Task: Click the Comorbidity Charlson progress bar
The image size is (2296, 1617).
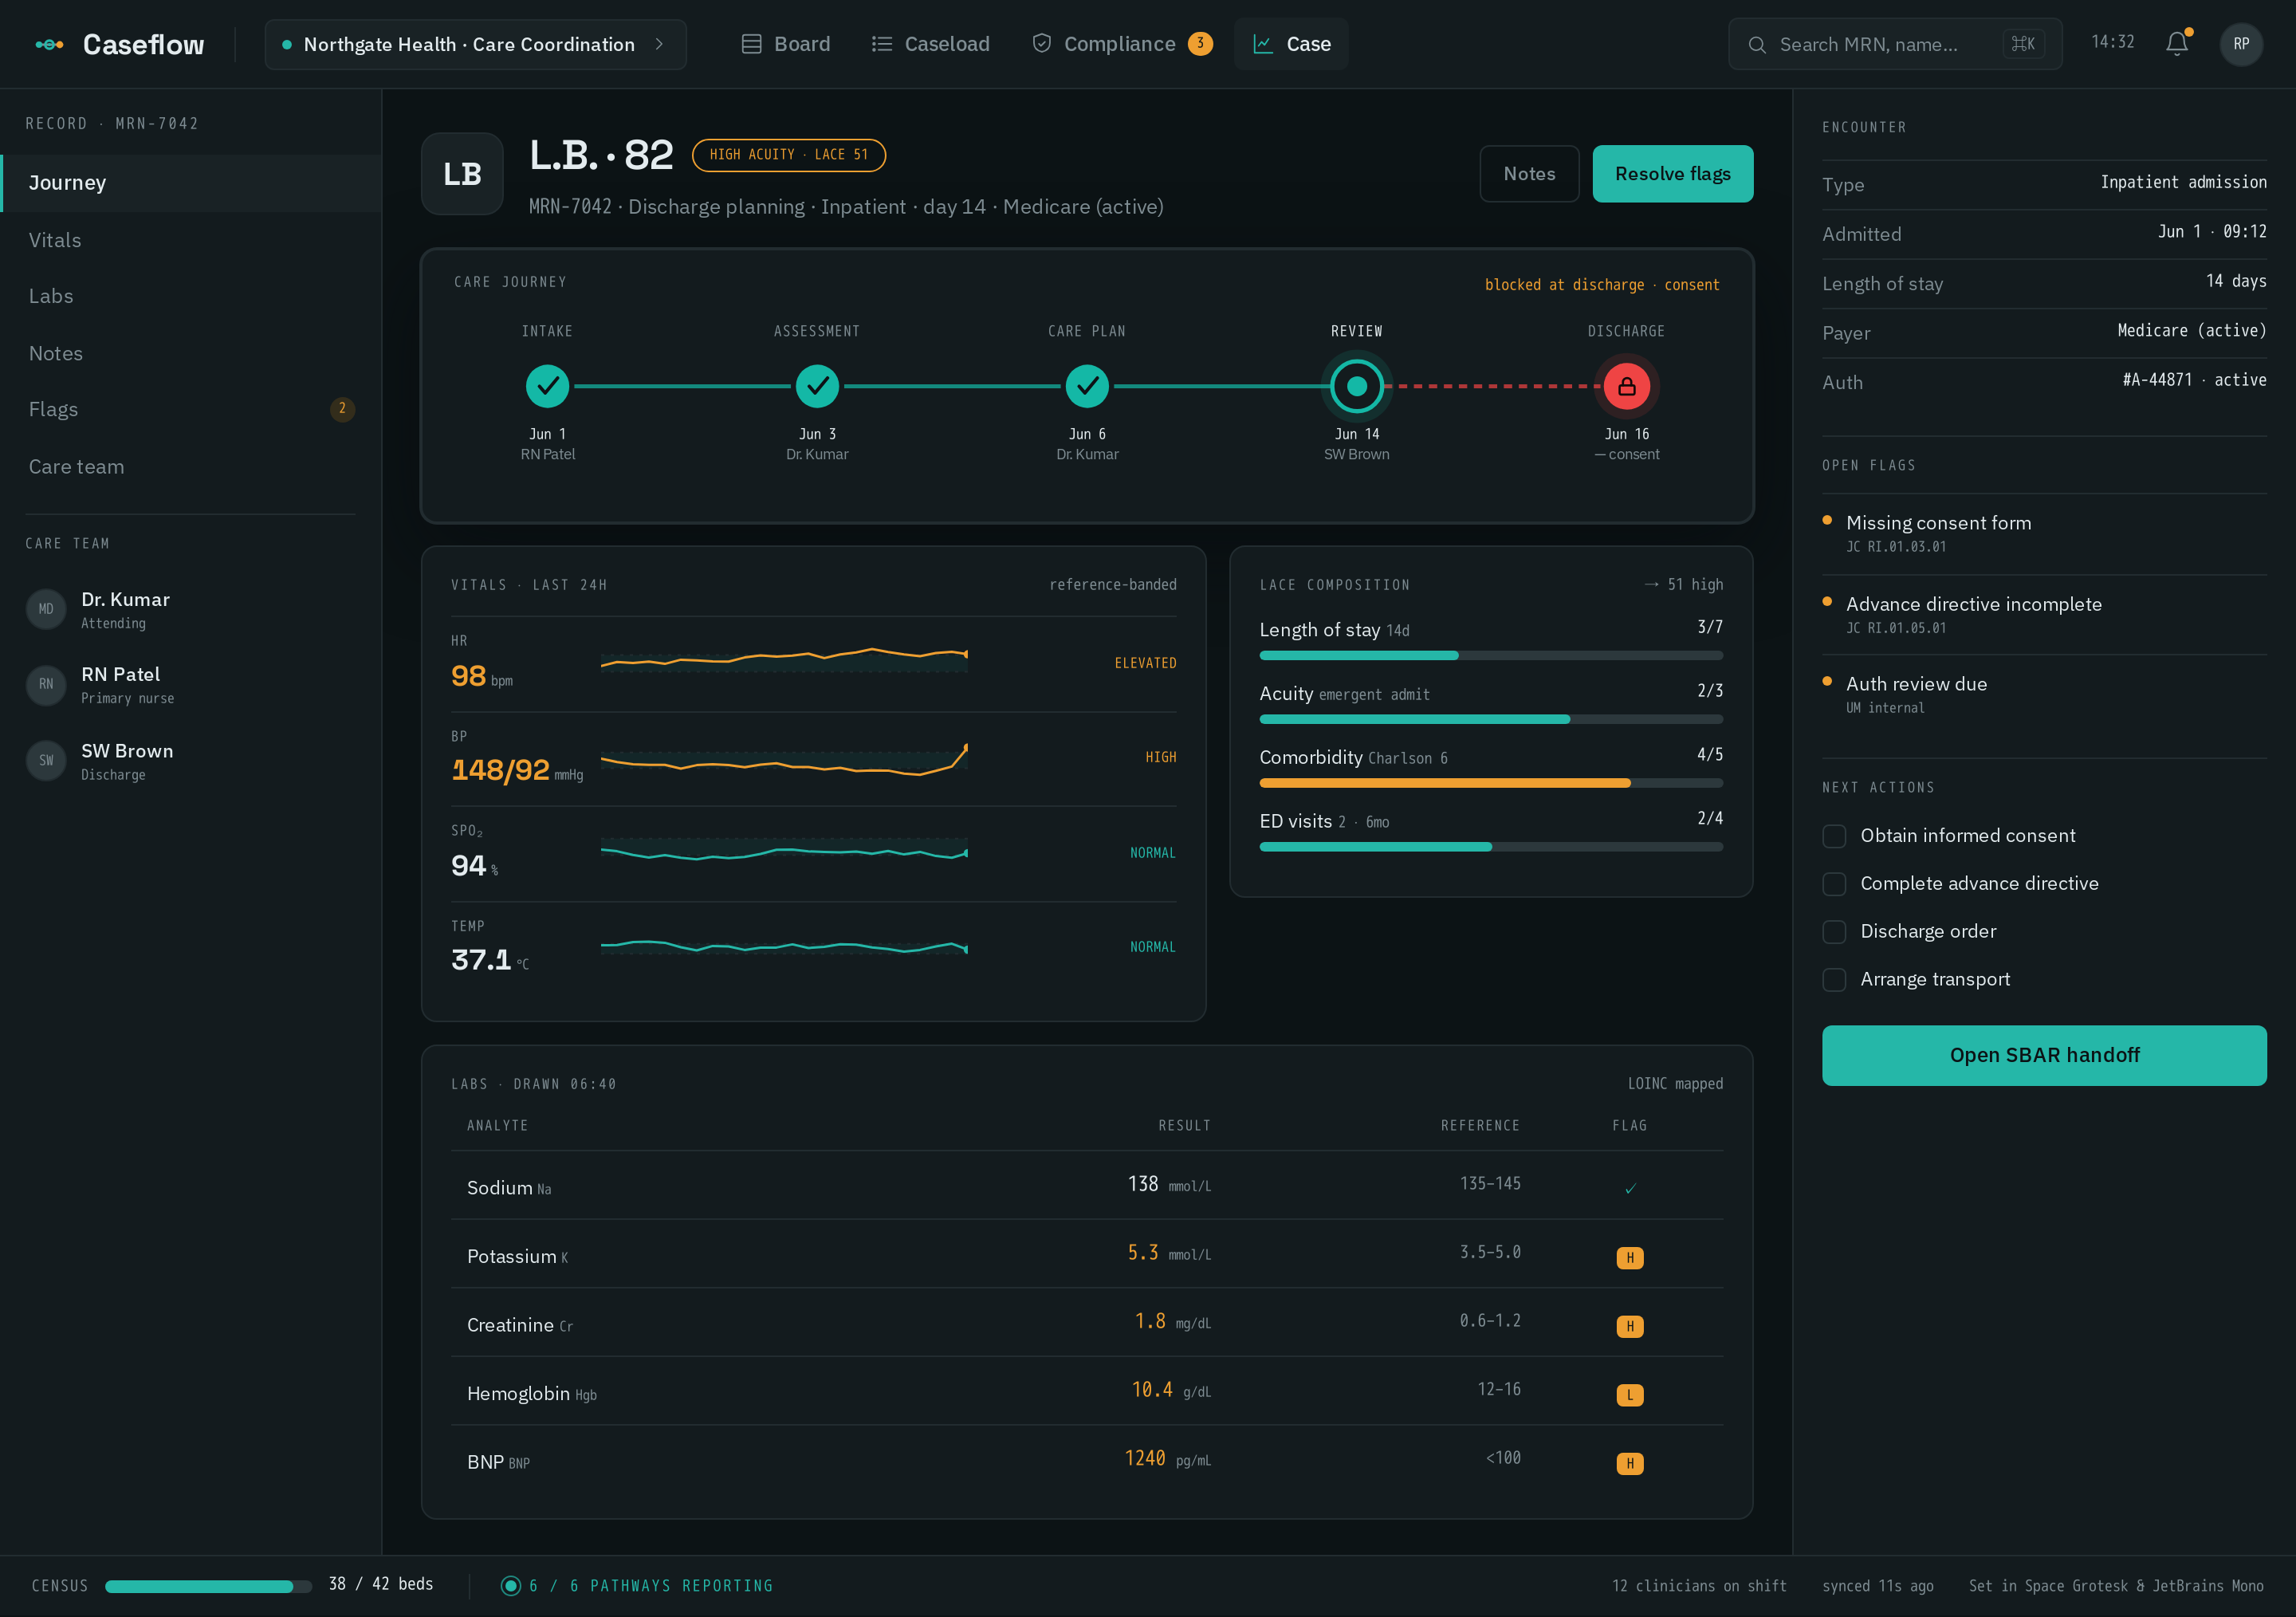Action: pos(1491,783)
